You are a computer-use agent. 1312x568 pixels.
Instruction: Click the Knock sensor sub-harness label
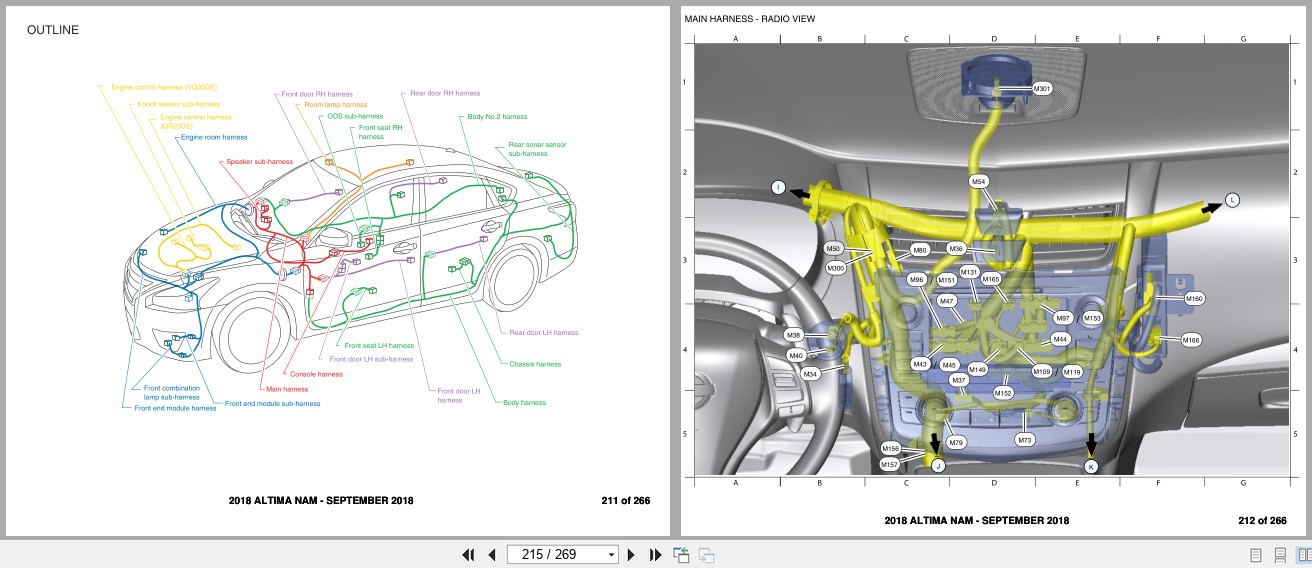point(178,104)
